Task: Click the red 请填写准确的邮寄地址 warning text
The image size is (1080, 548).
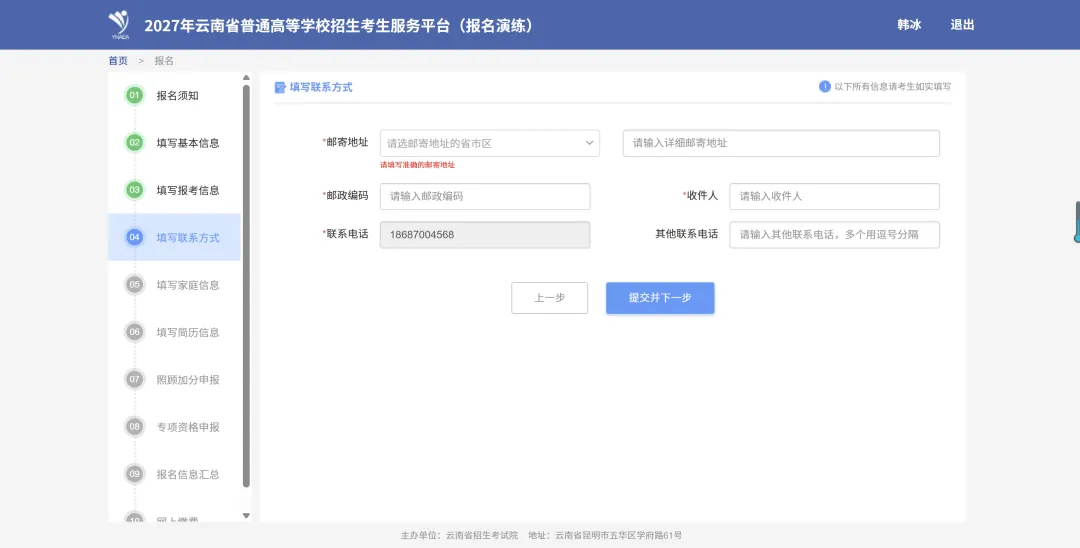Action: (x=417, y=165)
